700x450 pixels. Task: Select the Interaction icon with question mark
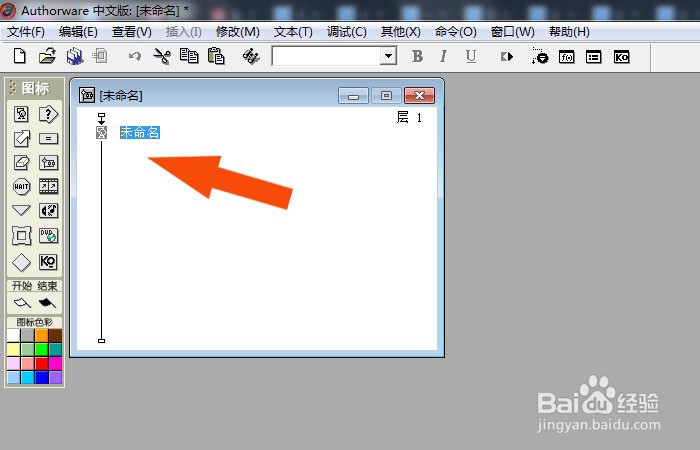tap(48, 114)
